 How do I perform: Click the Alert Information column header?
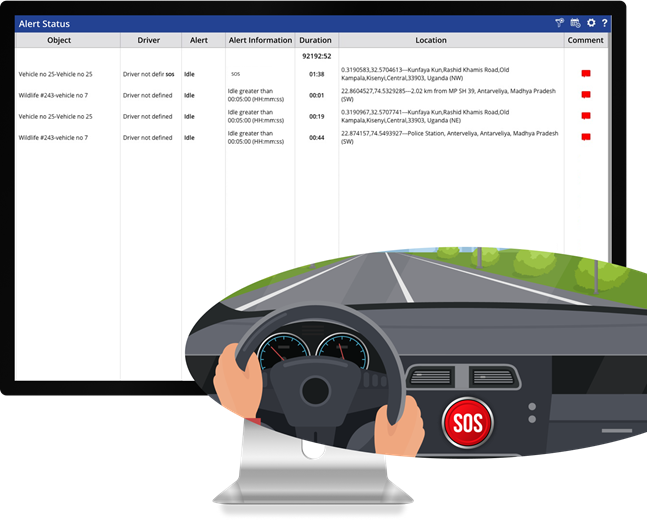(258, 41)
